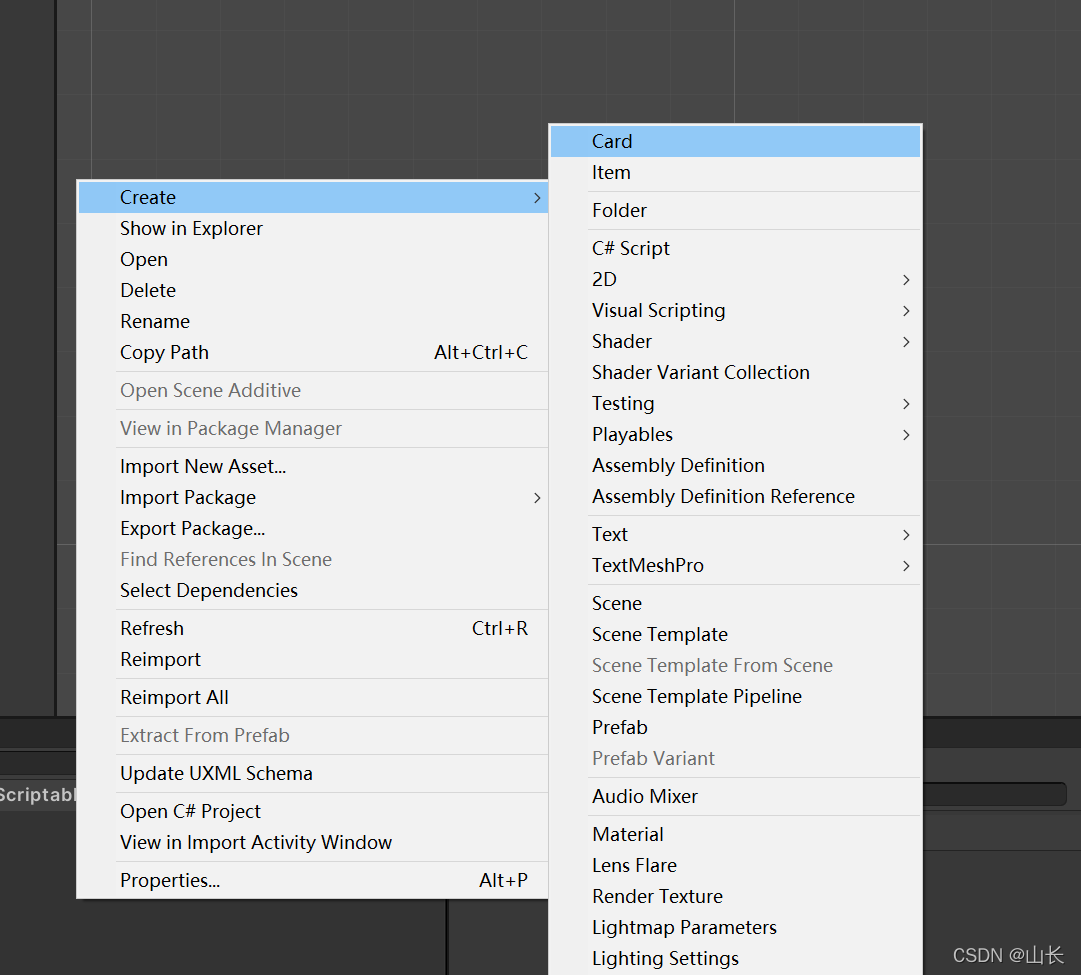This screenshot has height=975, width=1081.
Task: Refresh the asset database
Action: (x=152, y=628)
